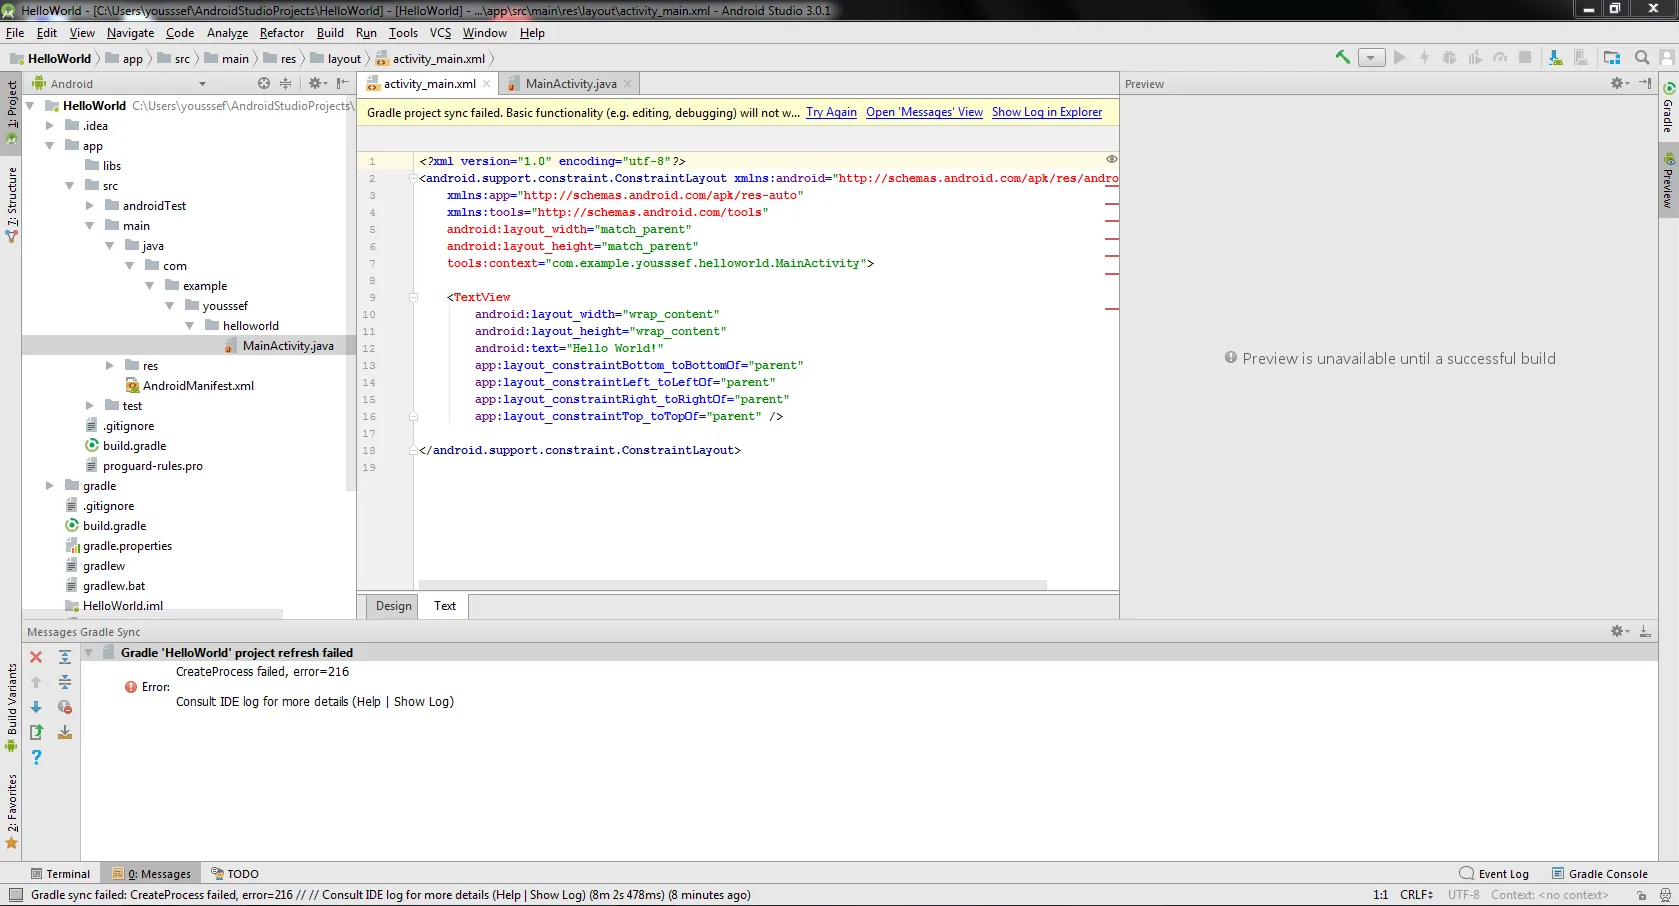
Task: Click the blue question mark help icon
Action: (x=36, y=757)
